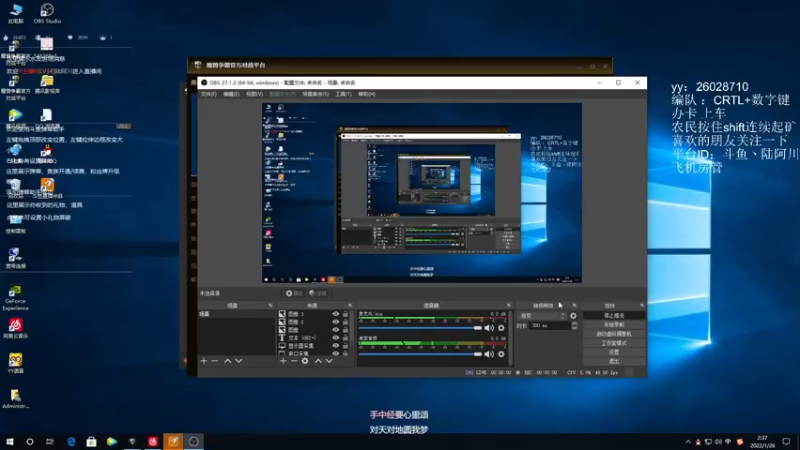Toggle lock on Text (GDI+) source
This screenshot has height=450, width=800.
345,338
